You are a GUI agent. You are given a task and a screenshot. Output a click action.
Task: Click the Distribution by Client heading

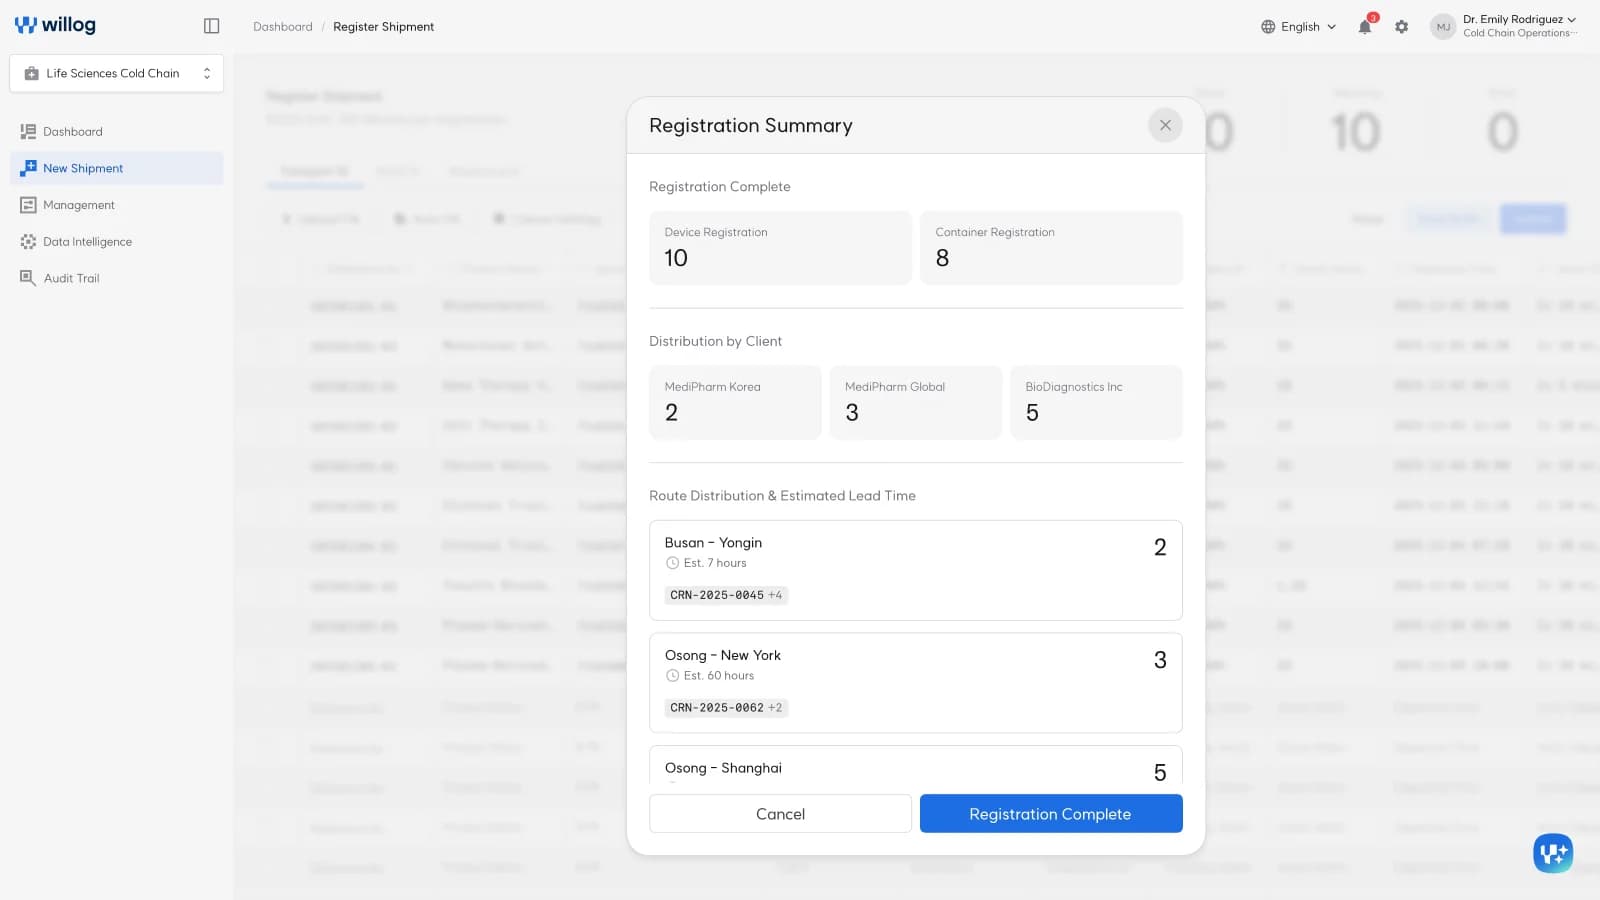point(715,341)
